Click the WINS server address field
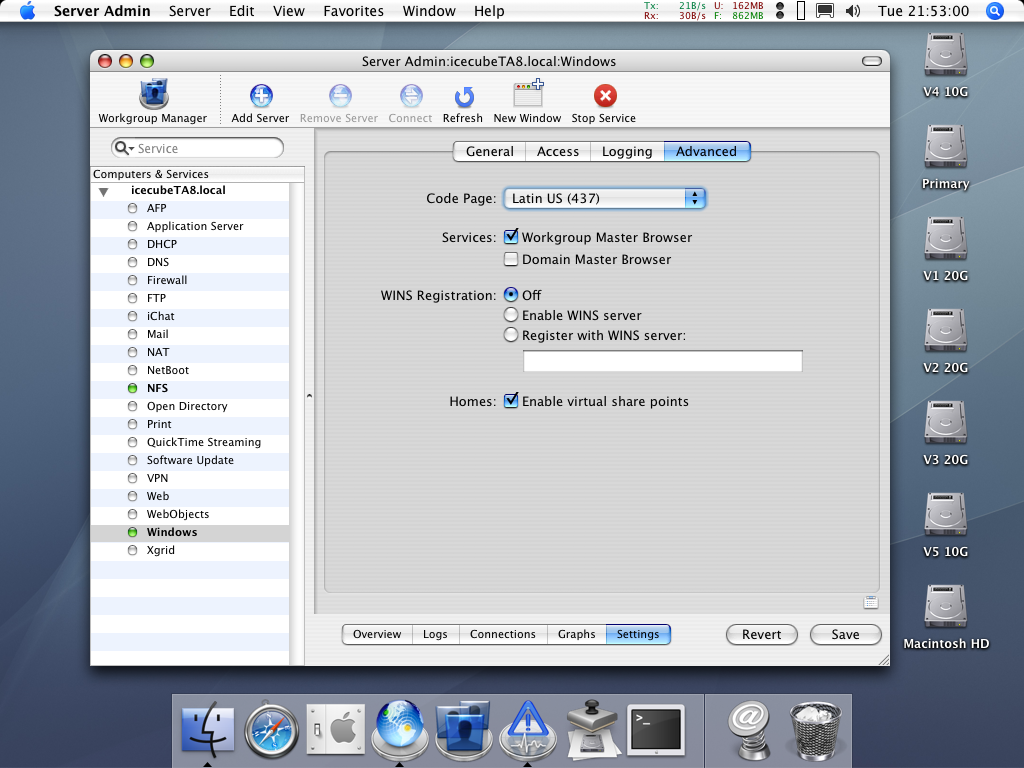Image resolution: width=1024 pixels, height=768 pixels. [662, 361]
